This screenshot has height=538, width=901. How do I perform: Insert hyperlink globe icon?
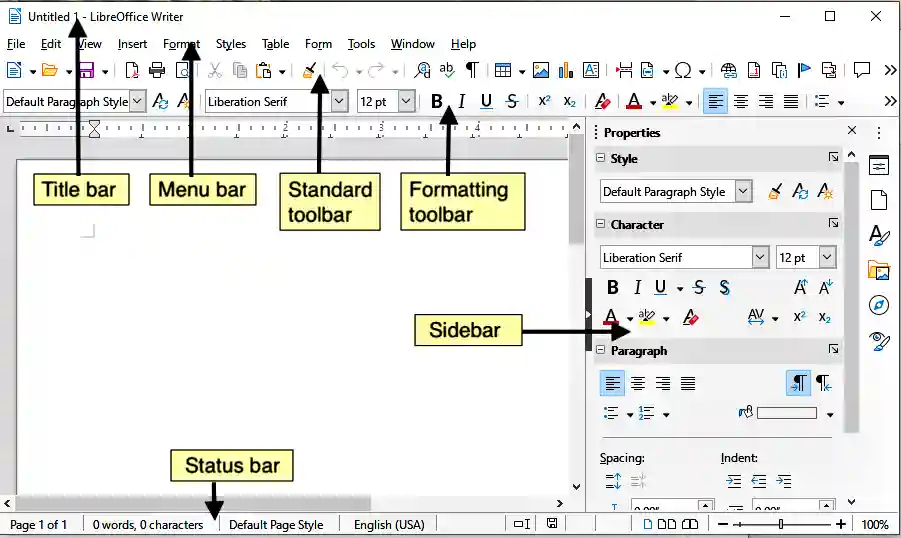click(x=729, y=70)
